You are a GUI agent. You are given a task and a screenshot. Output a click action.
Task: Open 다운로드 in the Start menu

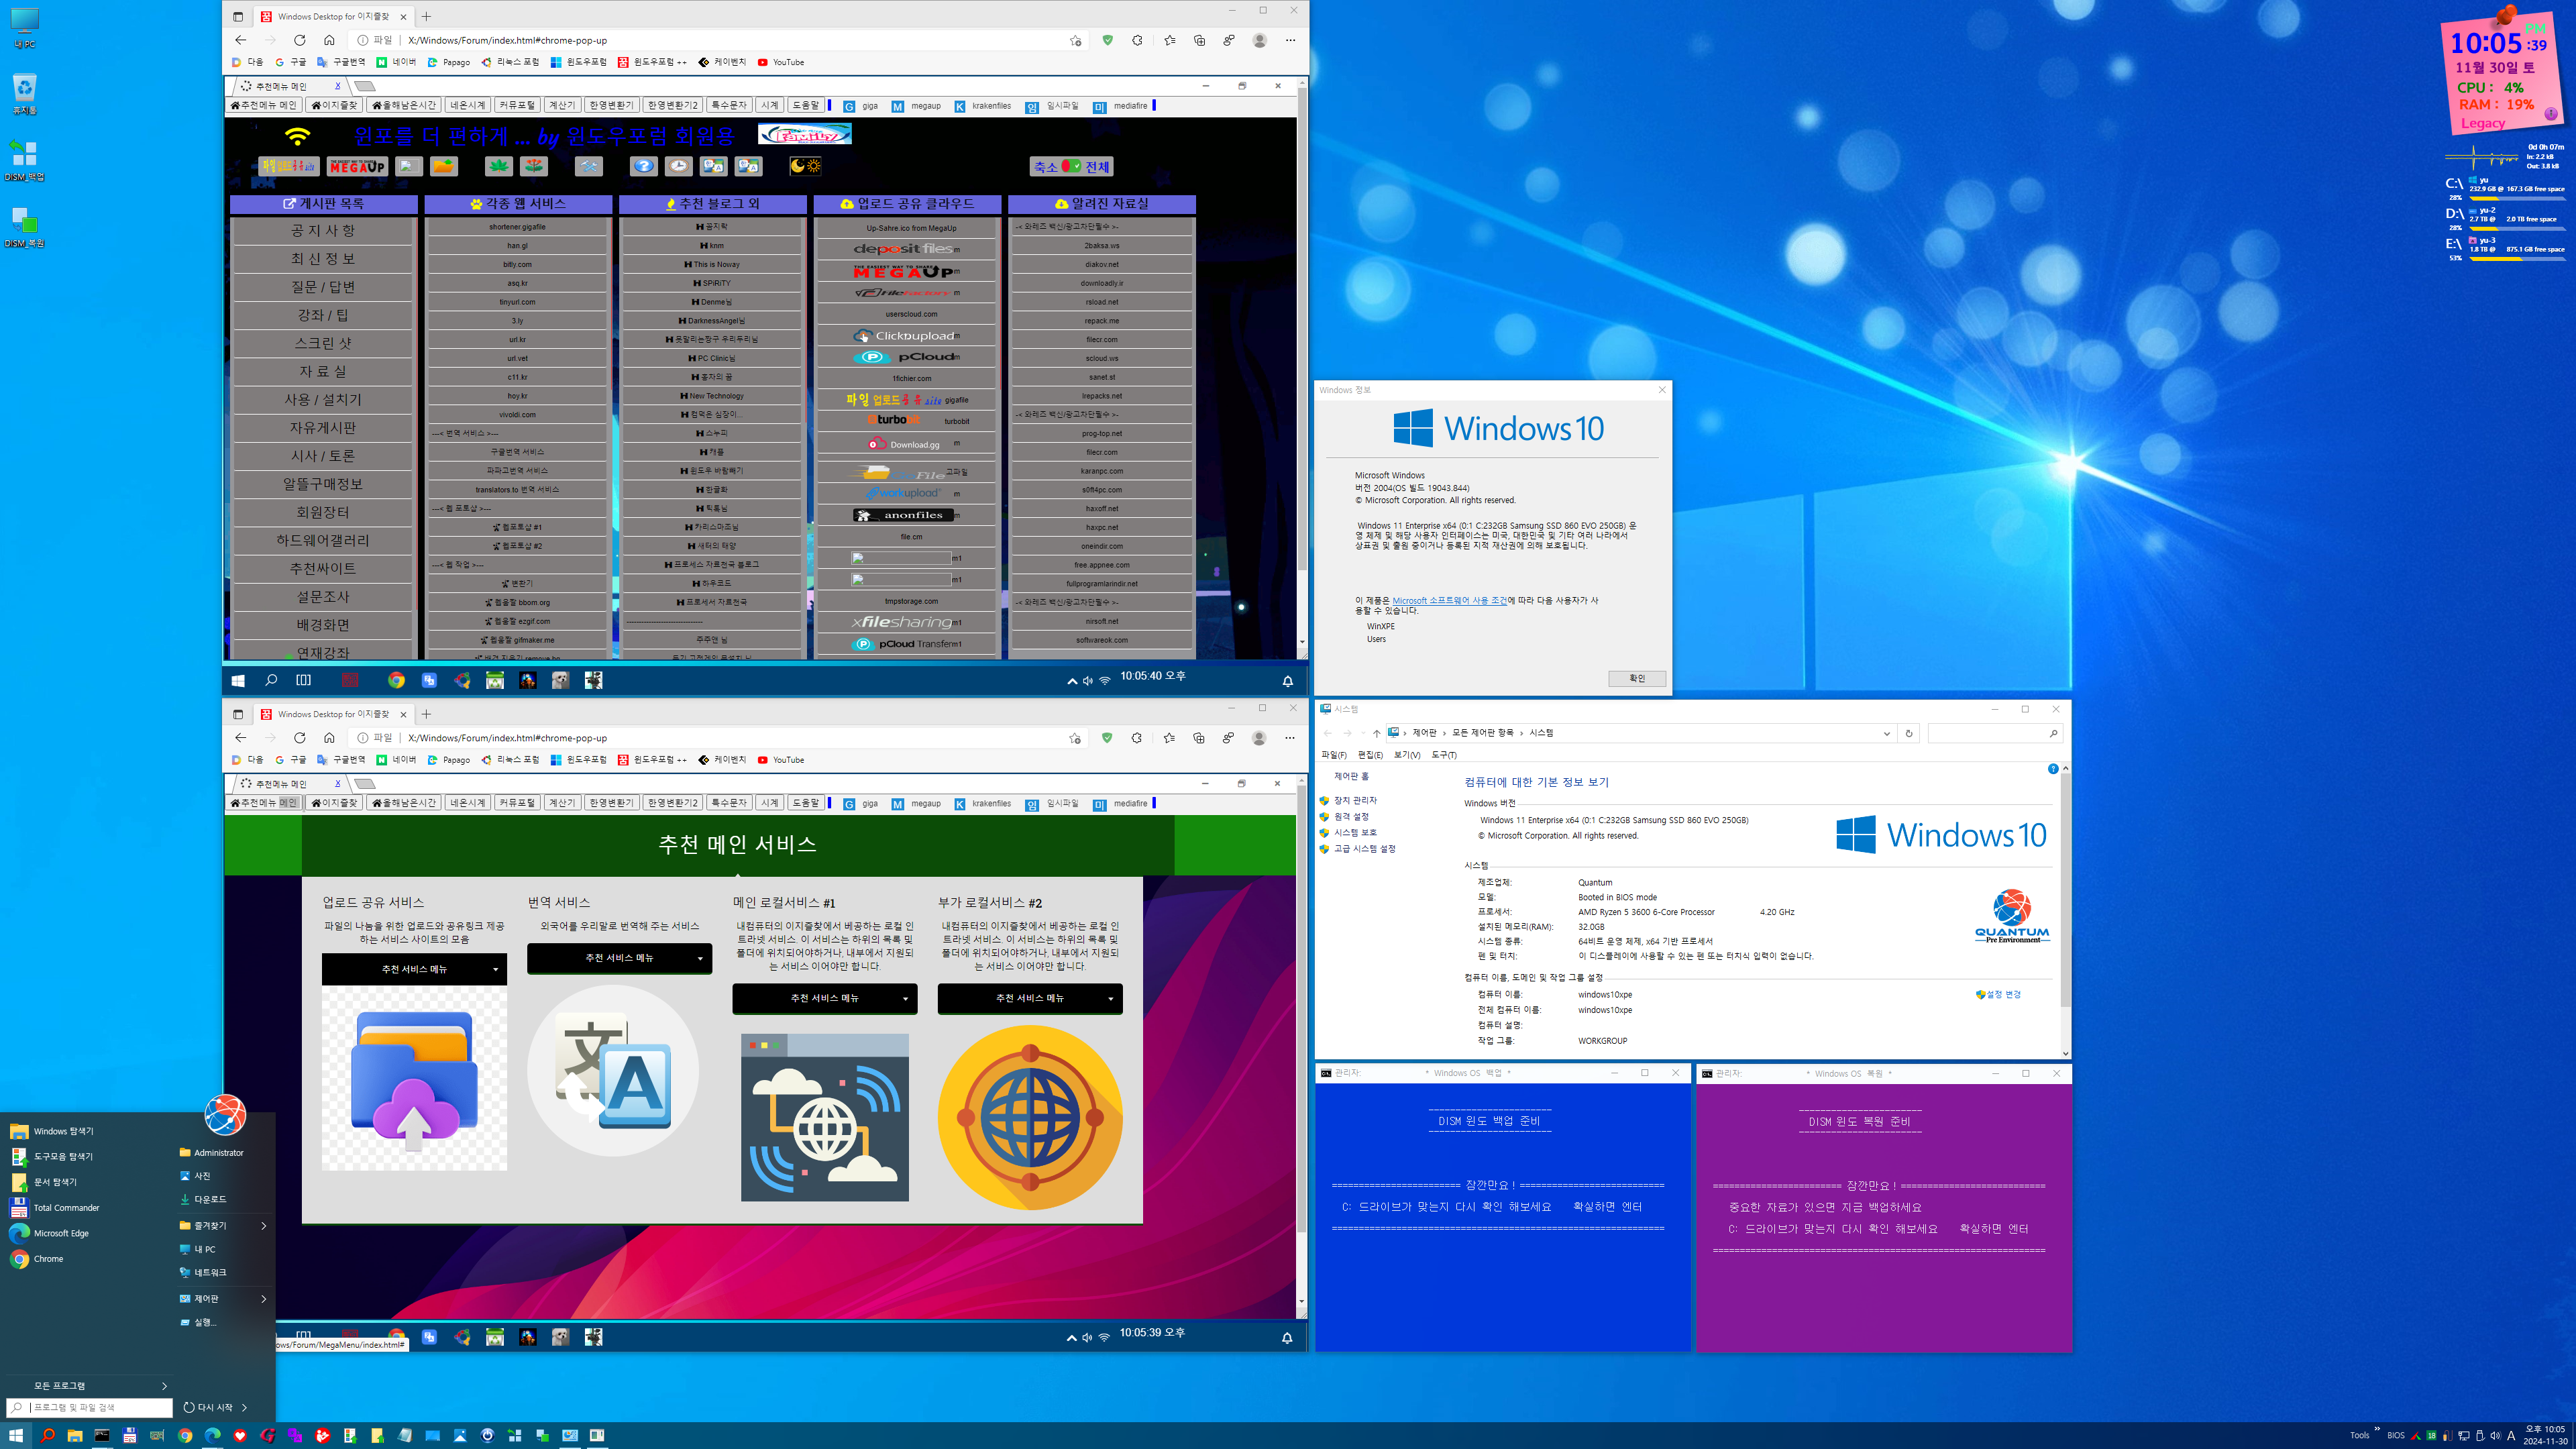click(x=203, y=1199)
